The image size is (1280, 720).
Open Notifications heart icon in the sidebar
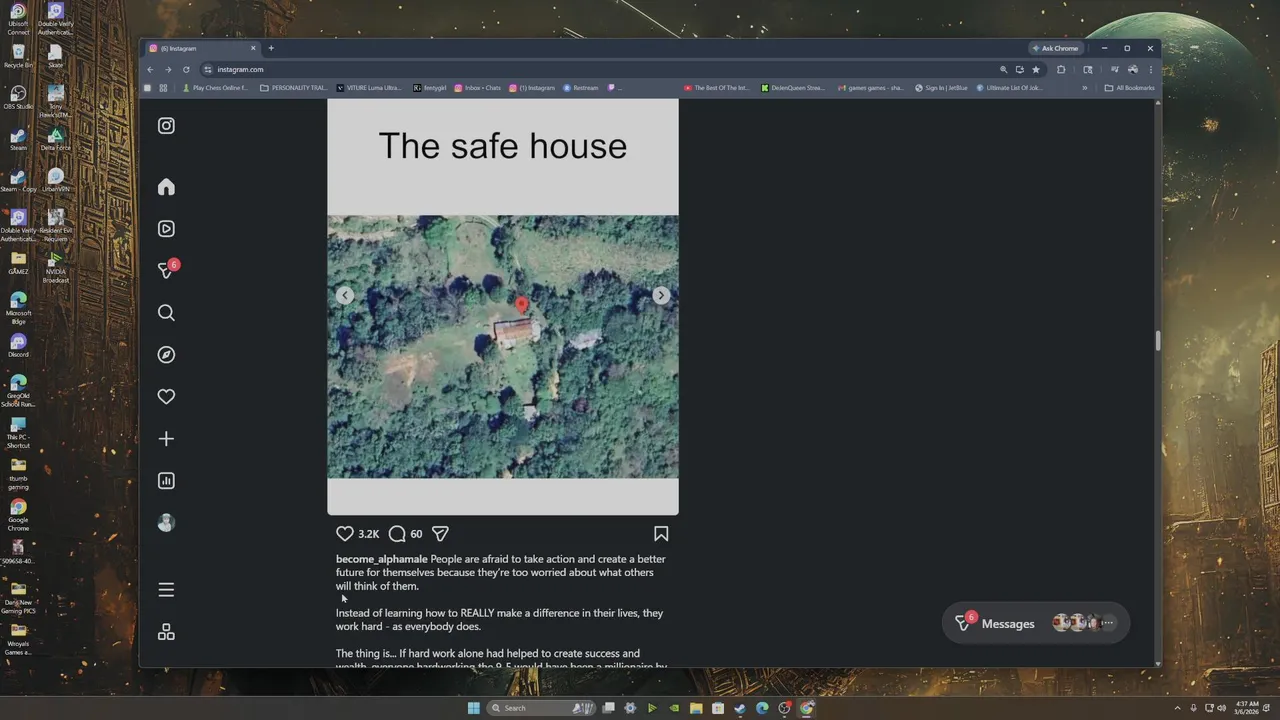click(166, 397)
